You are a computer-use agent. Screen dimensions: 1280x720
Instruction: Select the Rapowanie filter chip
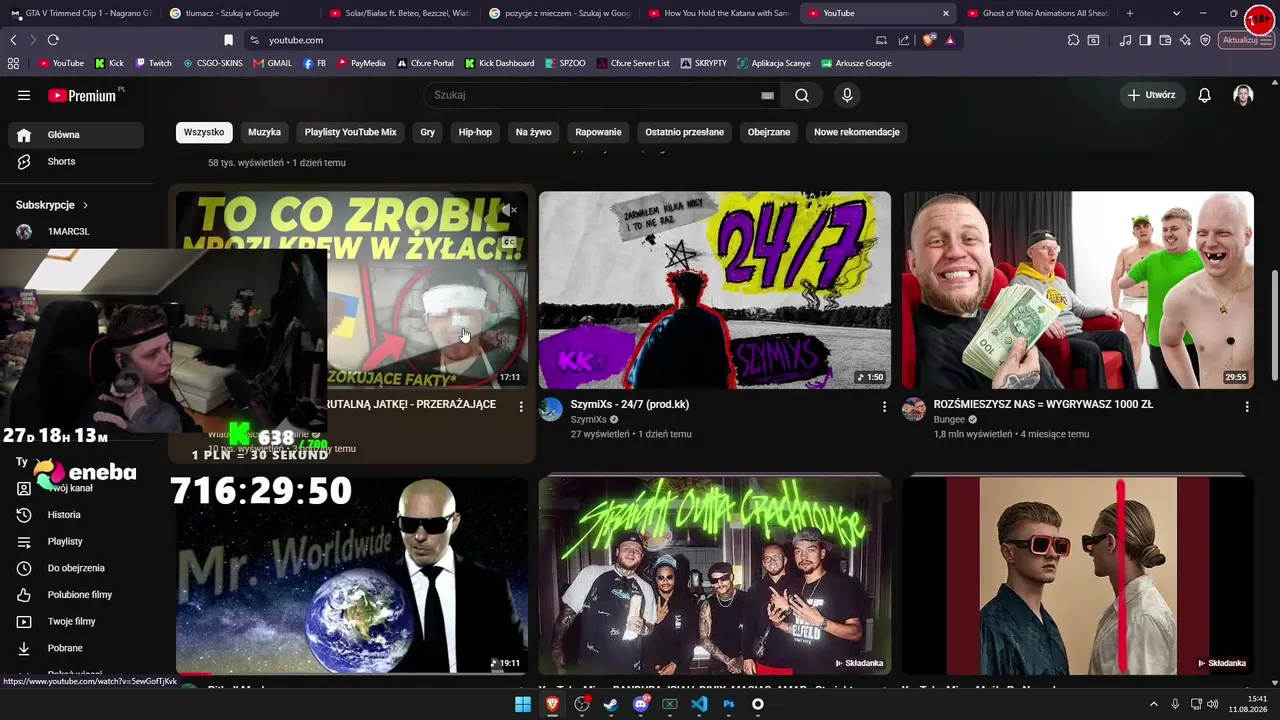click(598, 132)
